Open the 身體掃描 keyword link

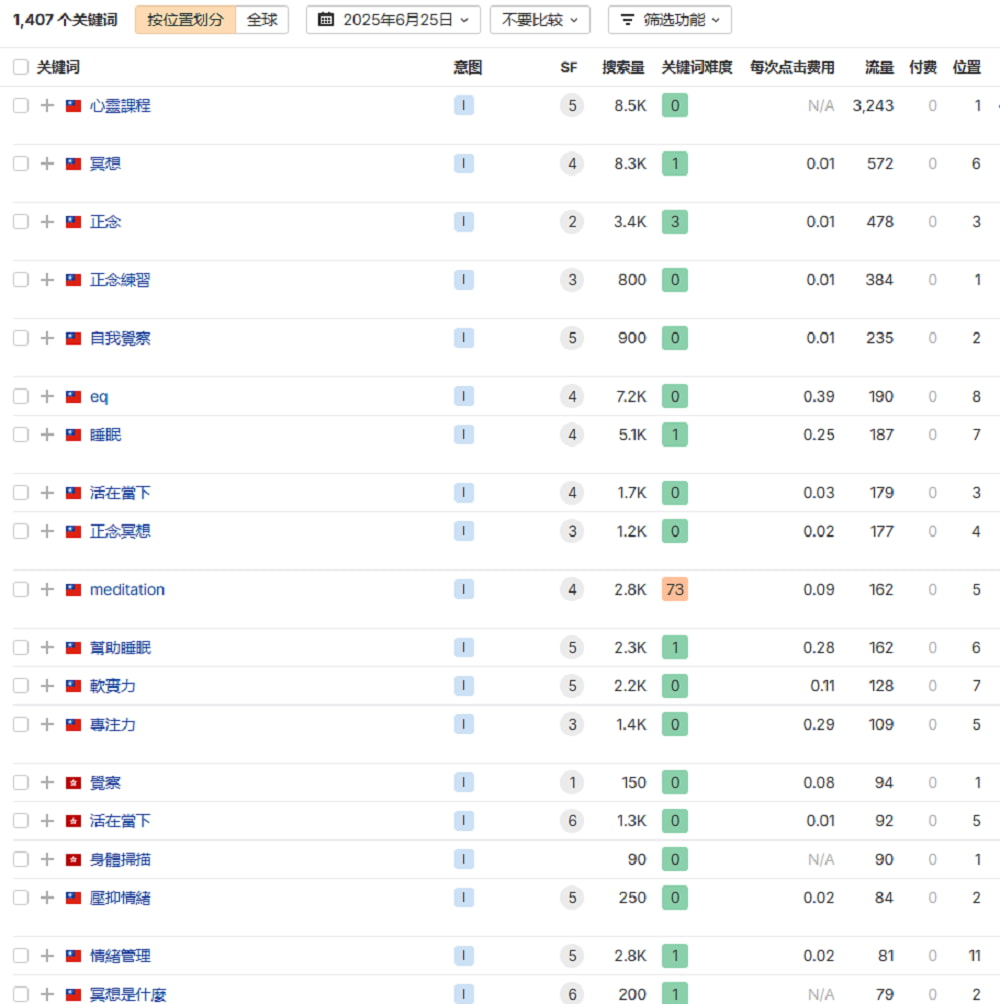click(120, 859)
